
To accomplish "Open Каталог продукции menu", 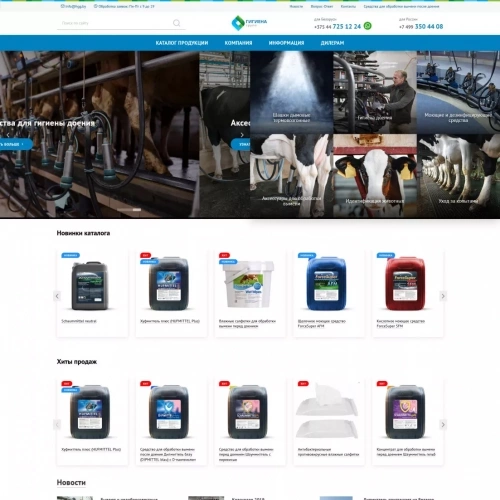I will (182, 43).
